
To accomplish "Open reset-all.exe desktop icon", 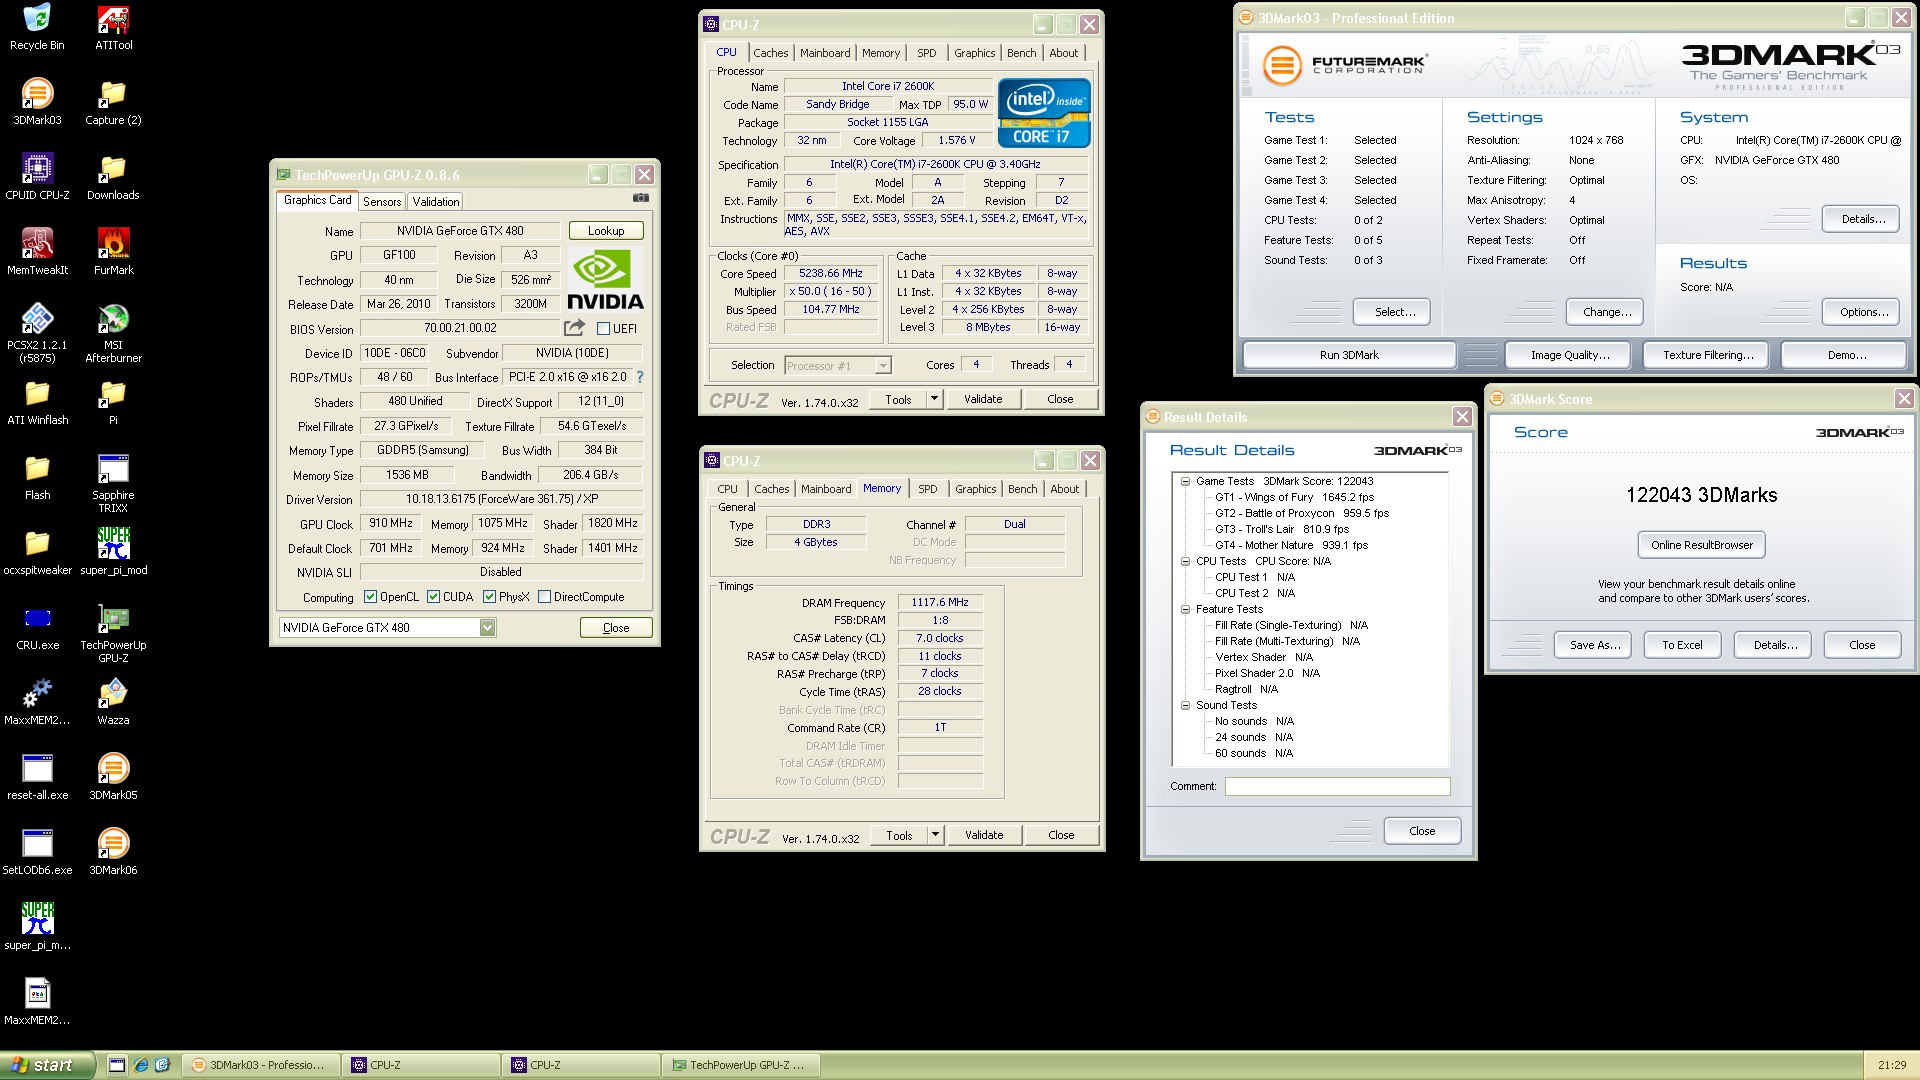I will click(x=37, y=777).
